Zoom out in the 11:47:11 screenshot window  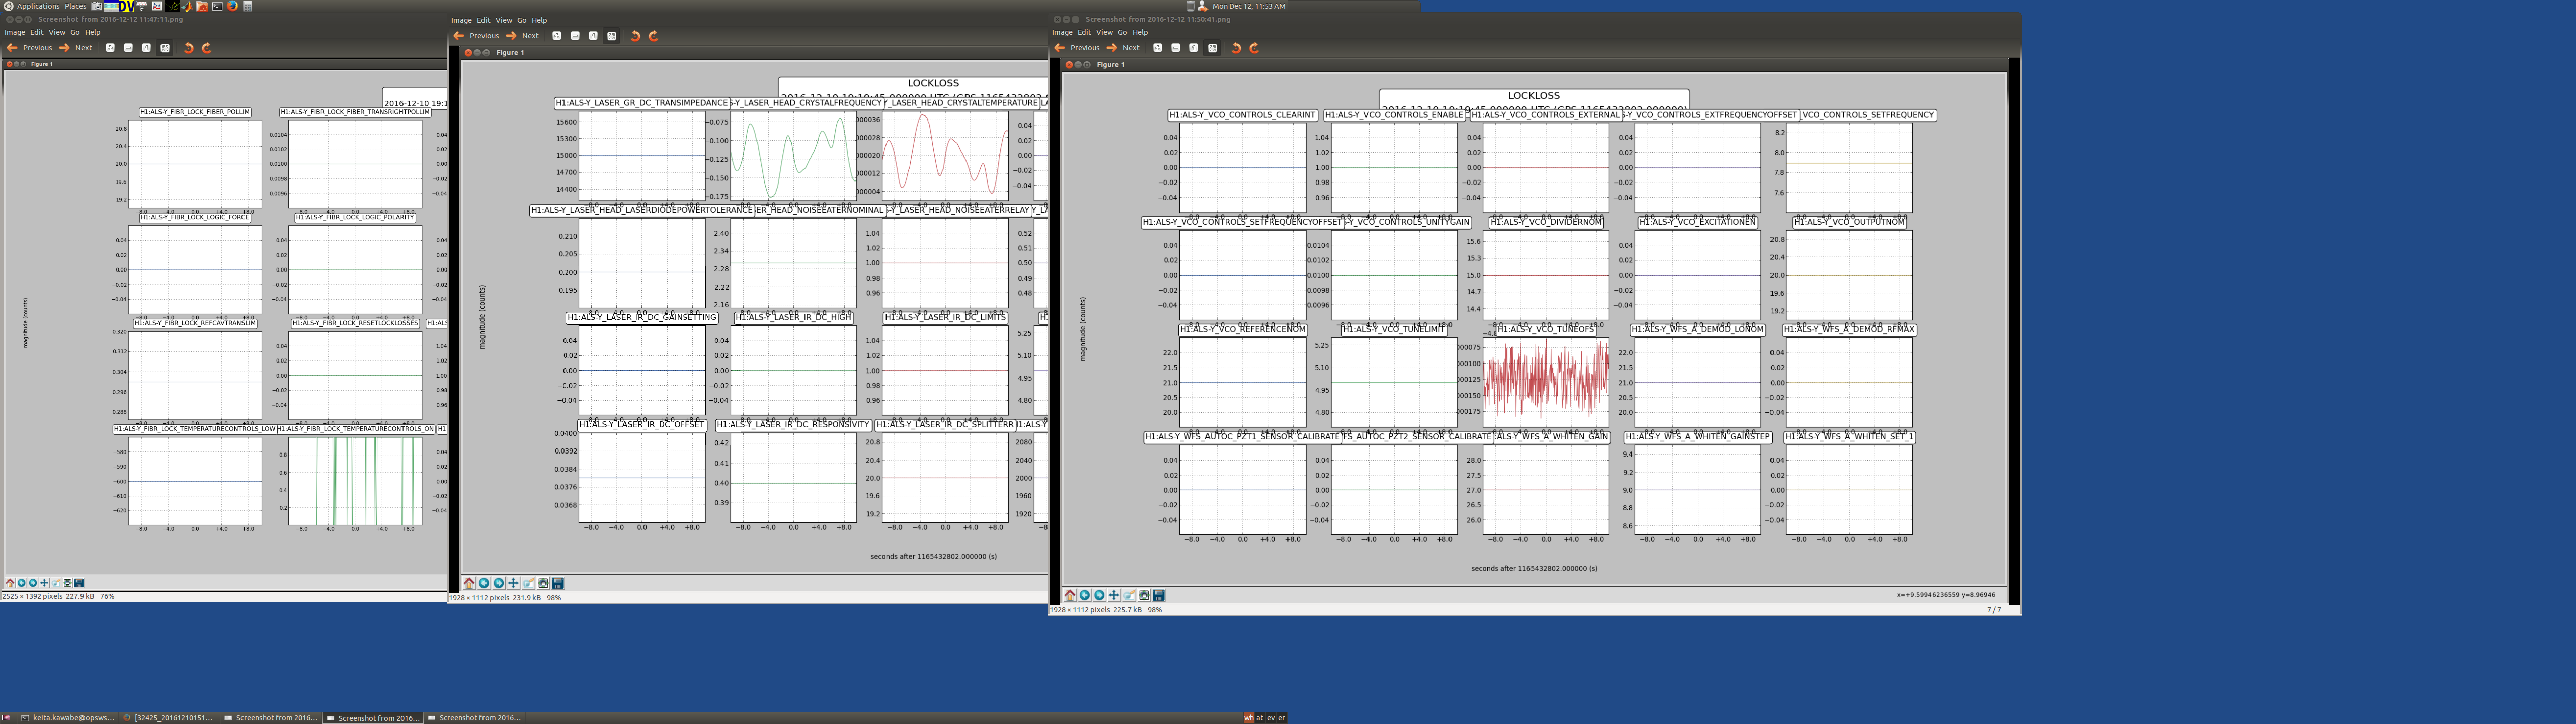(x=128, y=48)
